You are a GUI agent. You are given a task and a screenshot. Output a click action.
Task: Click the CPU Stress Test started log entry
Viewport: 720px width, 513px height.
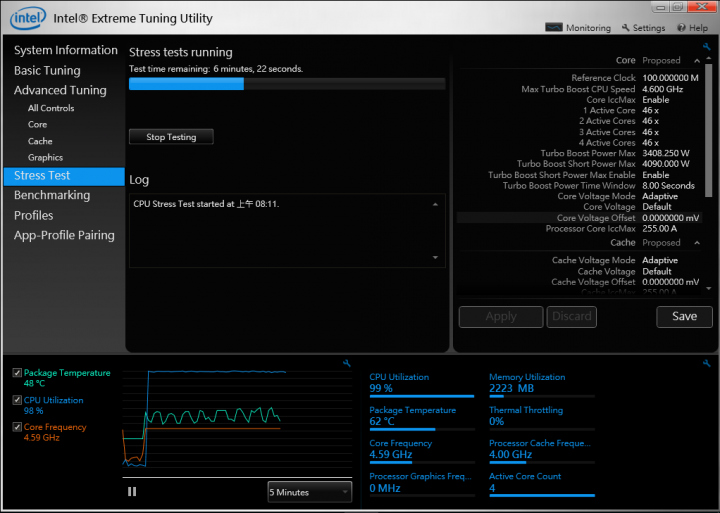pos(206,204)
